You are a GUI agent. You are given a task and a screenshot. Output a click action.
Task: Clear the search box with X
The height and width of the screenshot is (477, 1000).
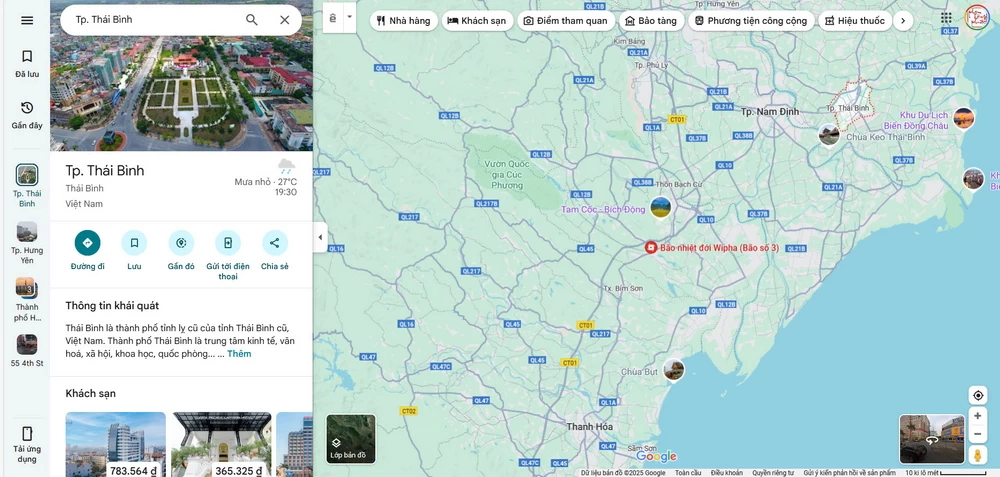point(285,20)
